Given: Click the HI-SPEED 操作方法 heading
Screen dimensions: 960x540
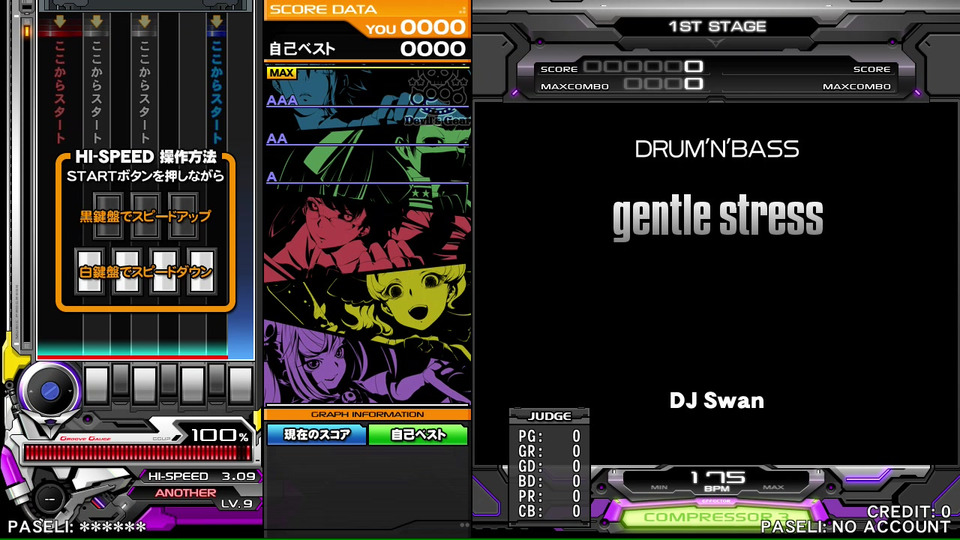Looking at the screenshot, I should coord(146,157).
